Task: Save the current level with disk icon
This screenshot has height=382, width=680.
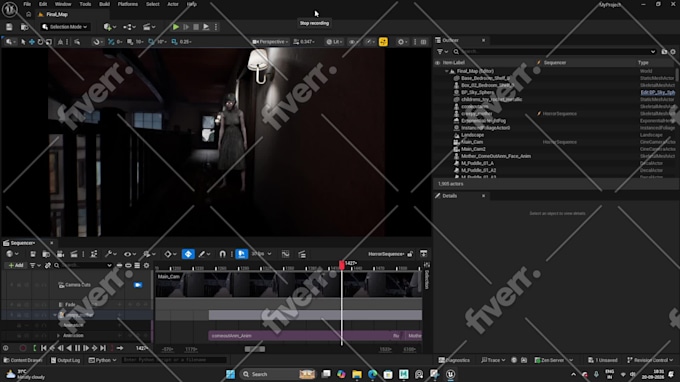Action: tap(9, 27)
